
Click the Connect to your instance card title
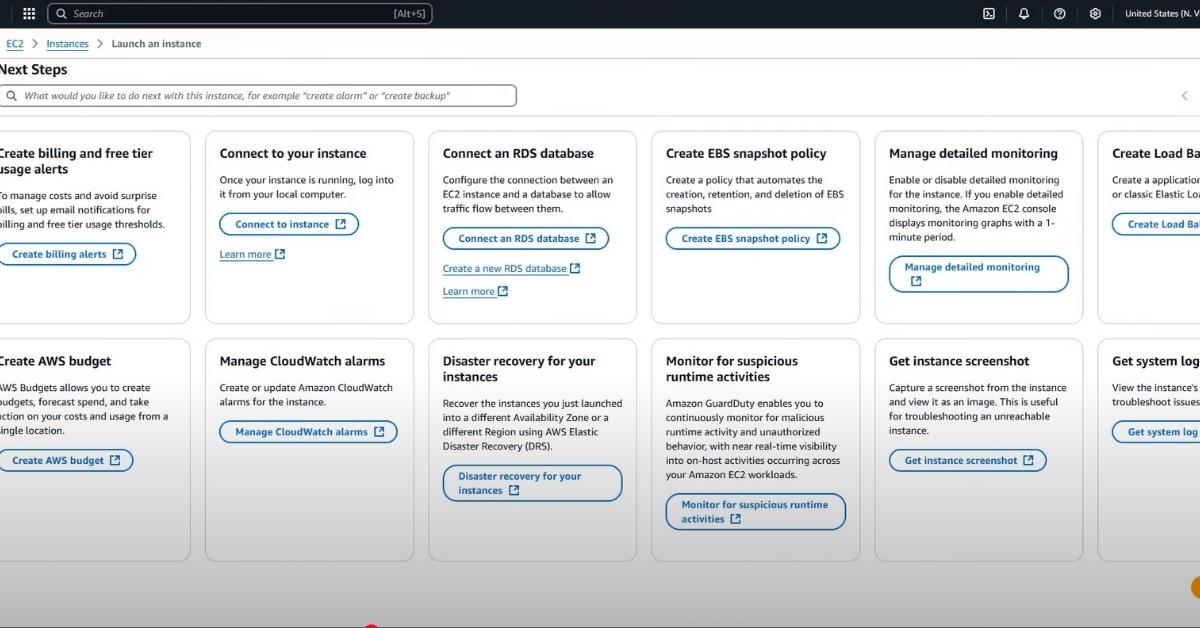293,153
